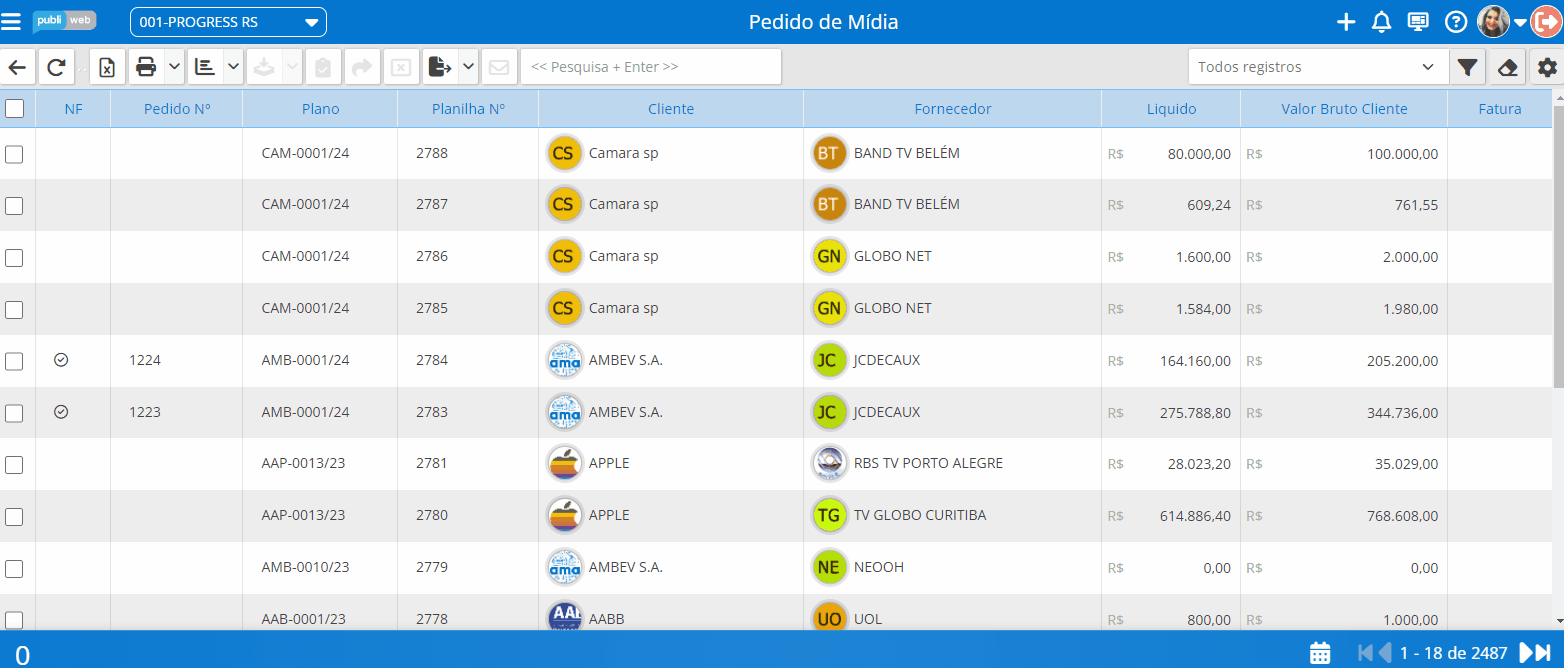1564x668 pixels.
Task: Sort by the Liquido column header
Action: click(x=1171, y=109)
